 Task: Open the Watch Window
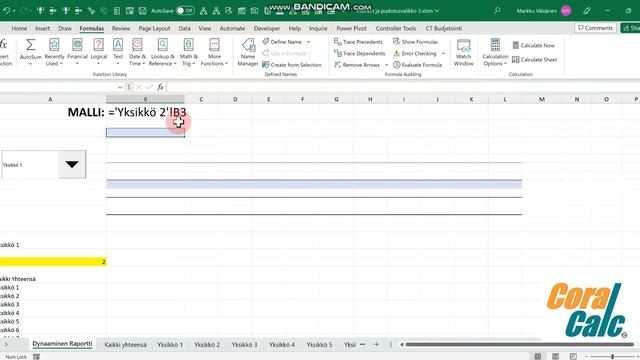[x=464, y=52]
